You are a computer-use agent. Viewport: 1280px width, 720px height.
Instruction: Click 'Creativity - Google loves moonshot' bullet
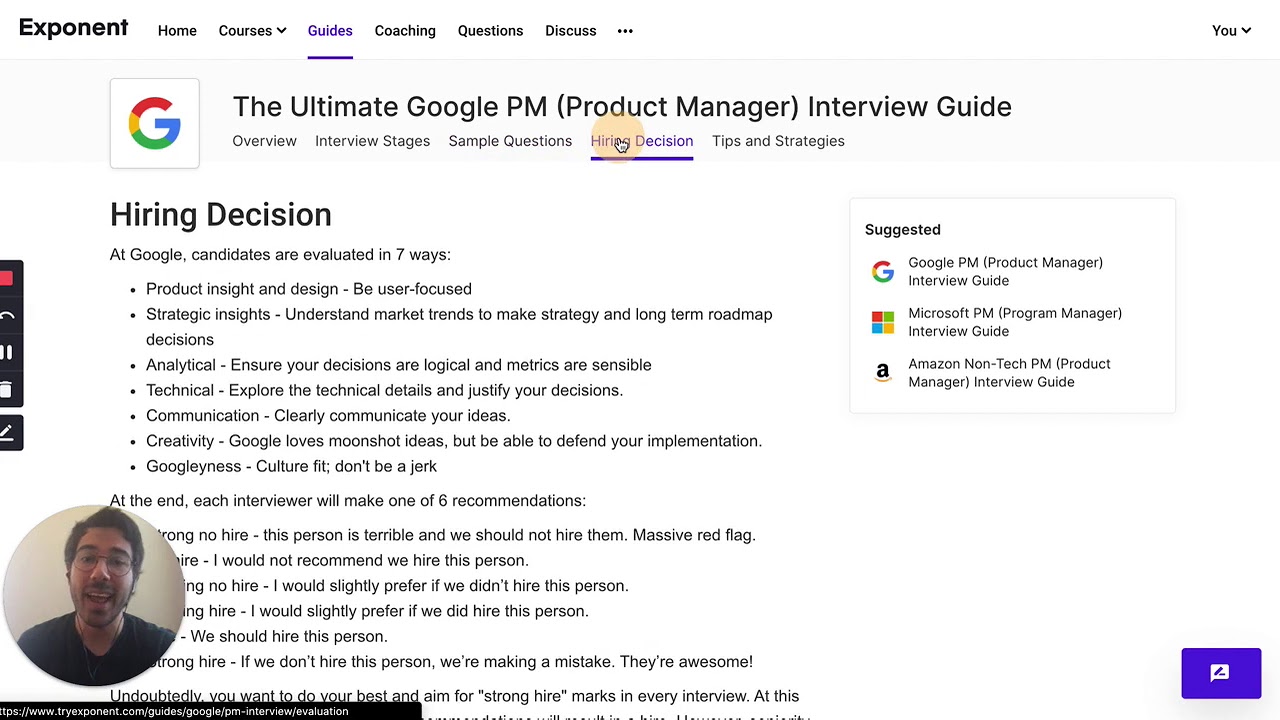click(x=454, y=441)
